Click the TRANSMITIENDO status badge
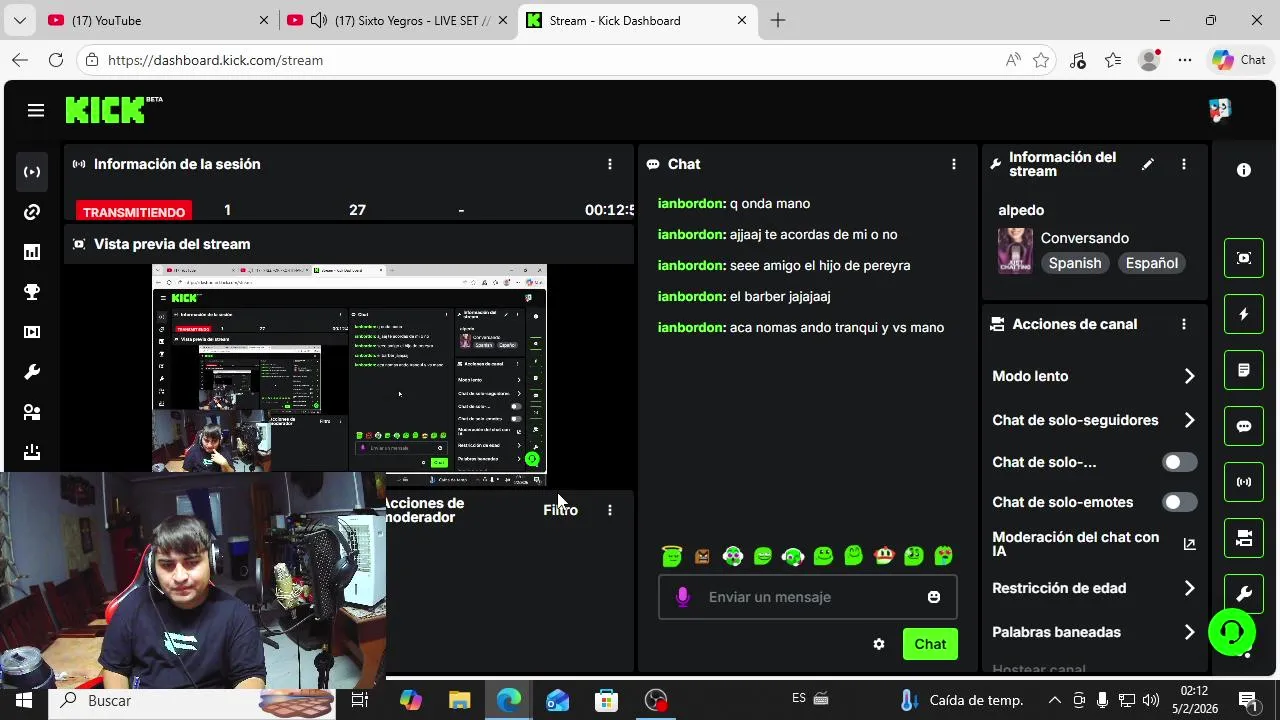The height and width of the screenshot is (720, 1280). coord(134,212)
